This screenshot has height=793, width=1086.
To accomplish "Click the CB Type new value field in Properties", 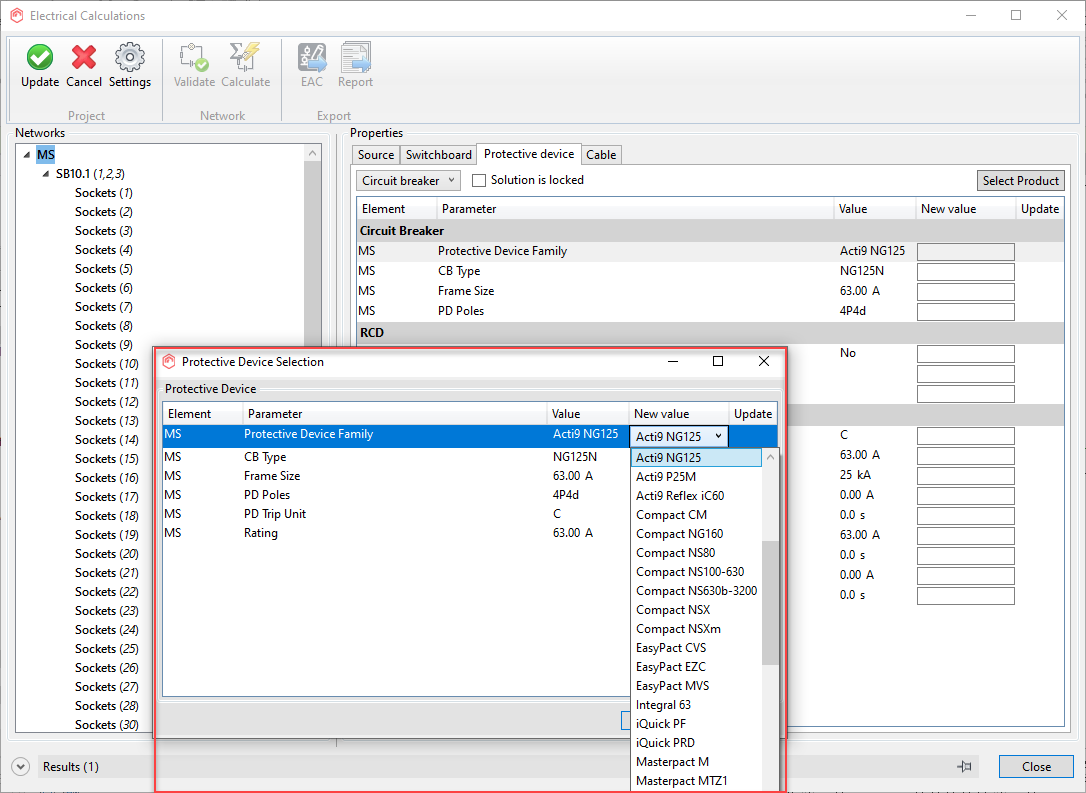I will pyautogui.click(x=965, y=271).
